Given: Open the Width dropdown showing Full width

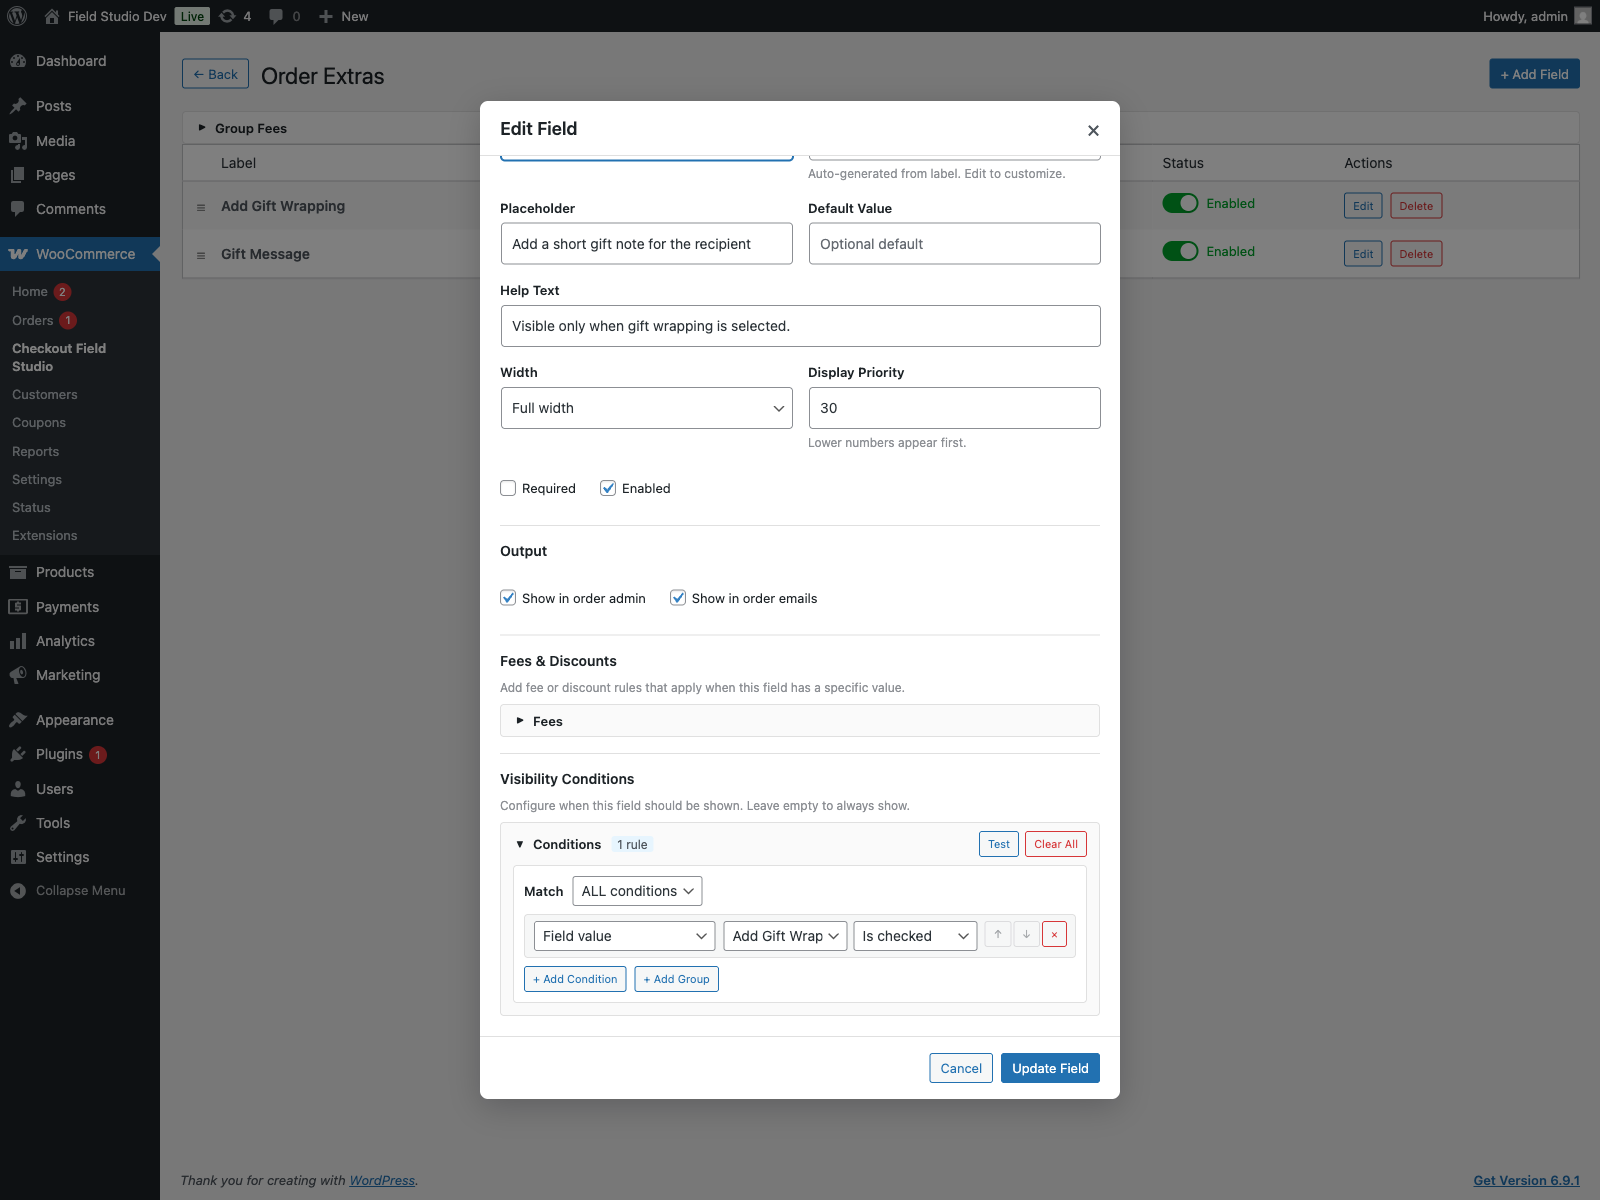Looking at the screenshot, I should [x=646, y=408].
